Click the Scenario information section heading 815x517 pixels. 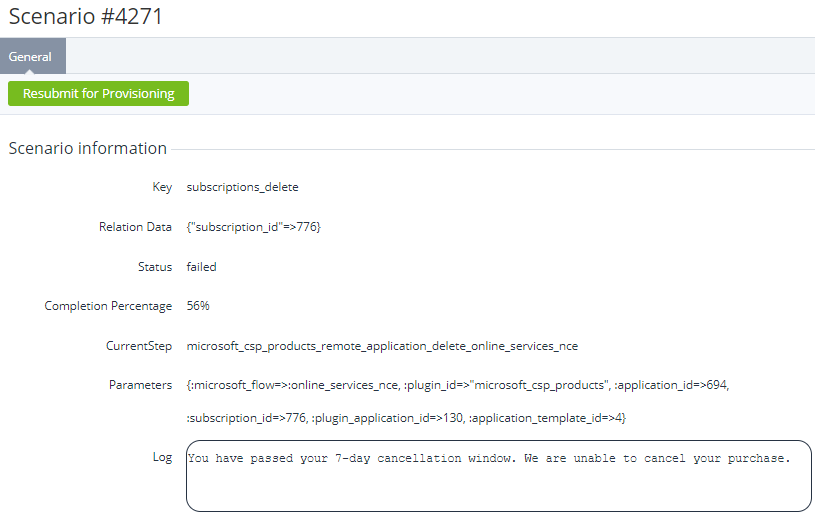(87, 148)
